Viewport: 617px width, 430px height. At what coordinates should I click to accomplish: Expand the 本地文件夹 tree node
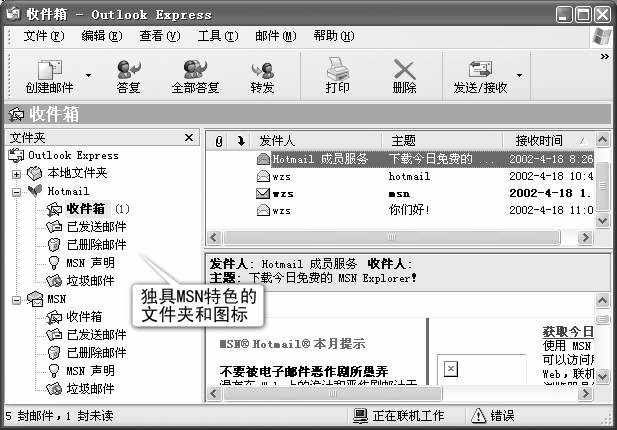click(x=16, y=174)
